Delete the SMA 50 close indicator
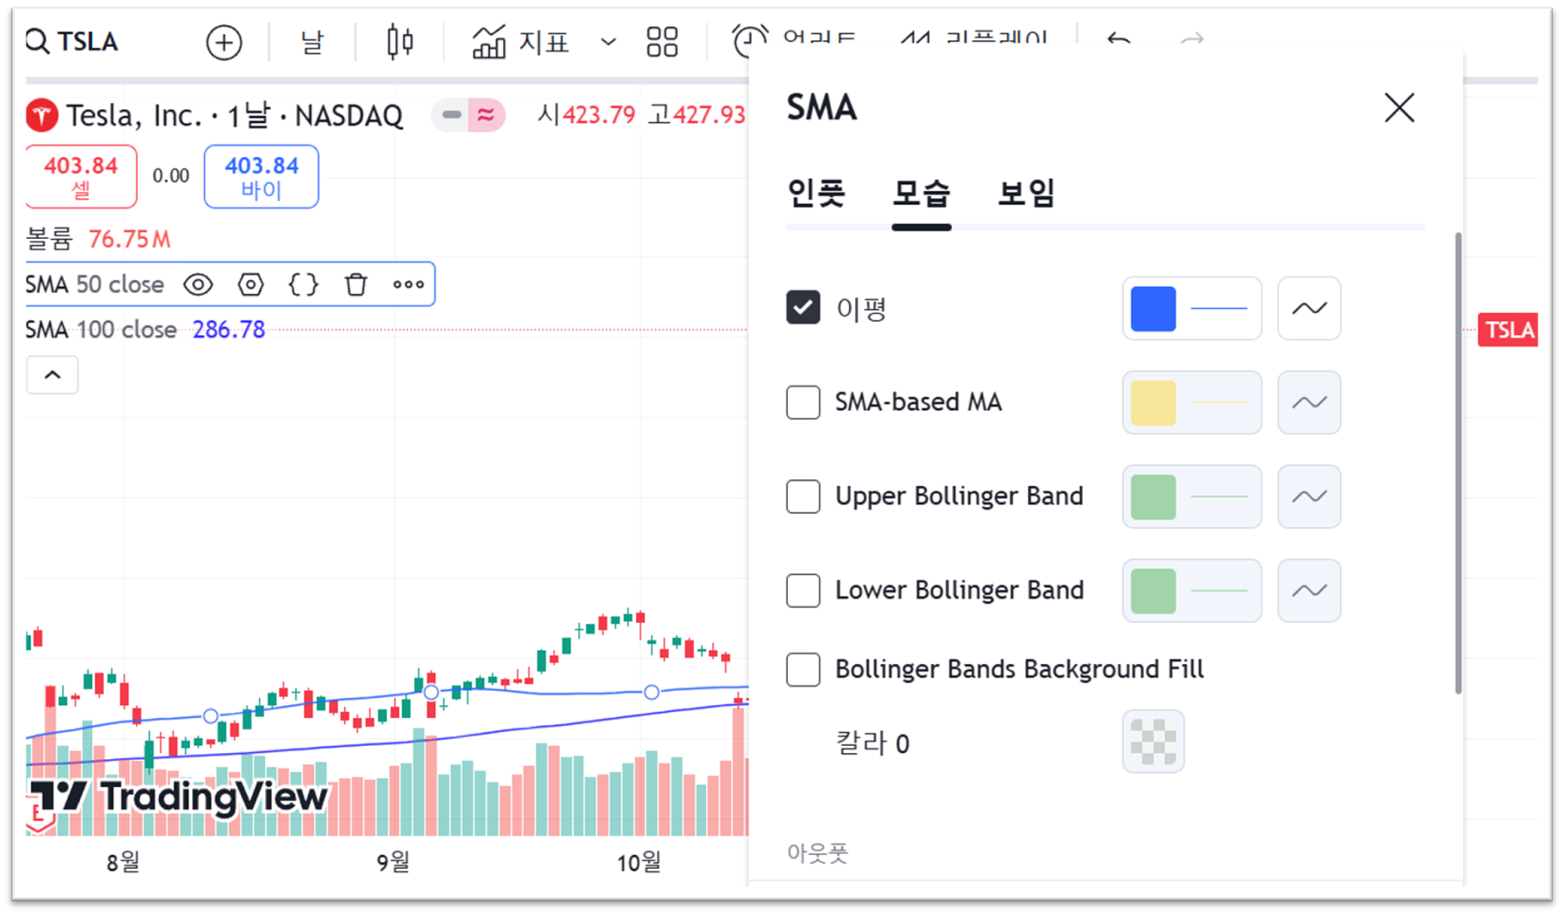The height and width of the screenshot is (915, 1564). (x=356, y=285)
